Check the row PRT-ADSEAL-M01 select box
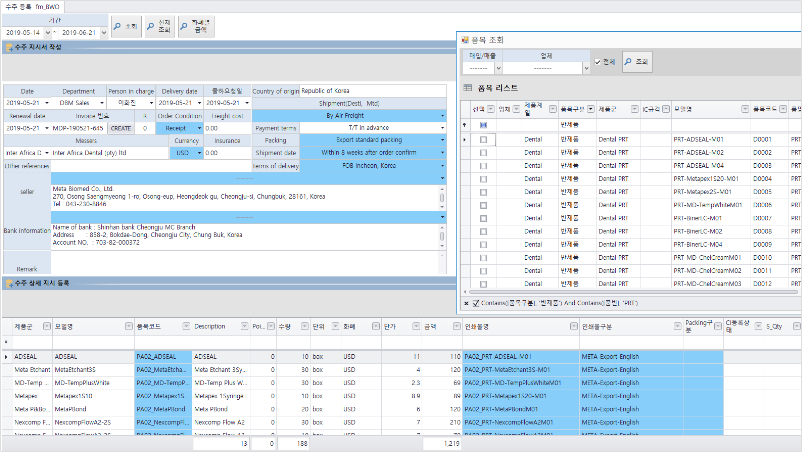This screenshot has height=452, width=802. (x=483, y=139)
